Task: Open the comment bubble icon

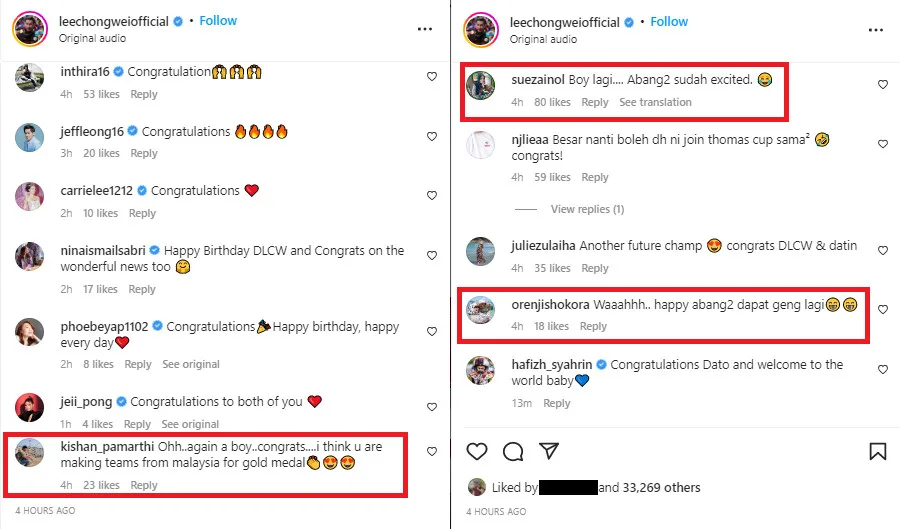Action: point(513,451)
